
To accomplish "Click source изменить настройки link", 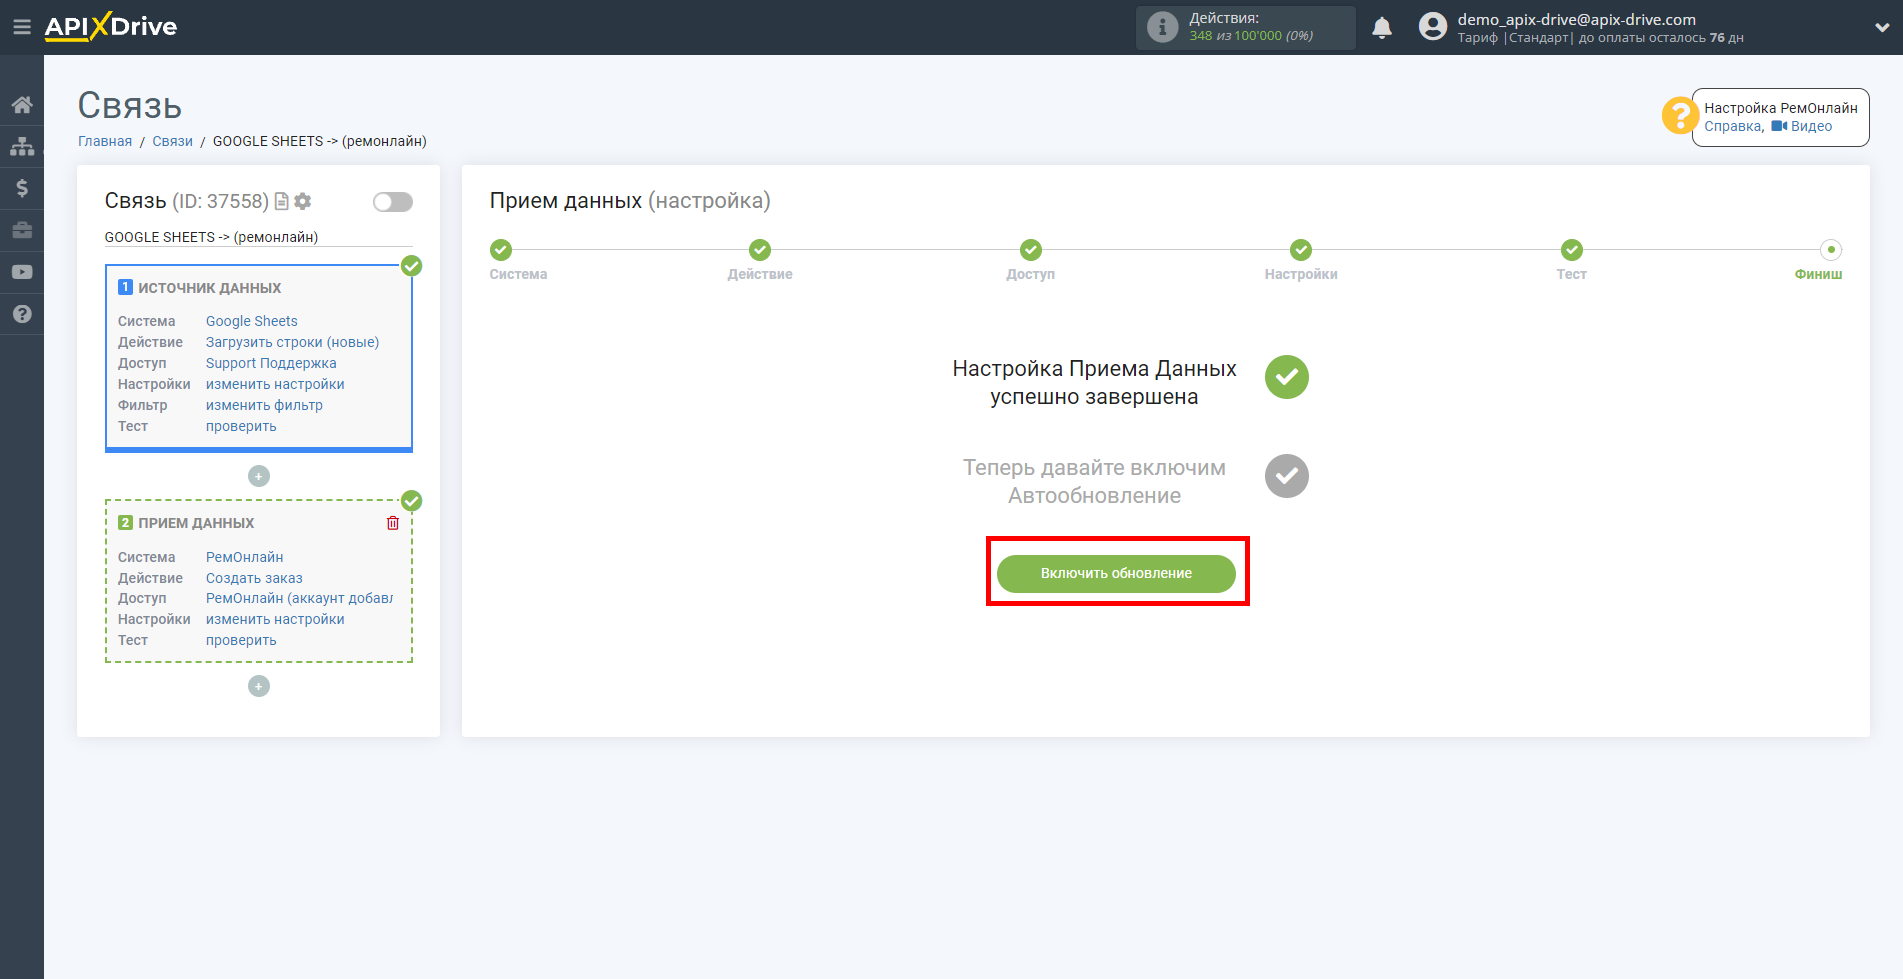I will click(275, 384).
